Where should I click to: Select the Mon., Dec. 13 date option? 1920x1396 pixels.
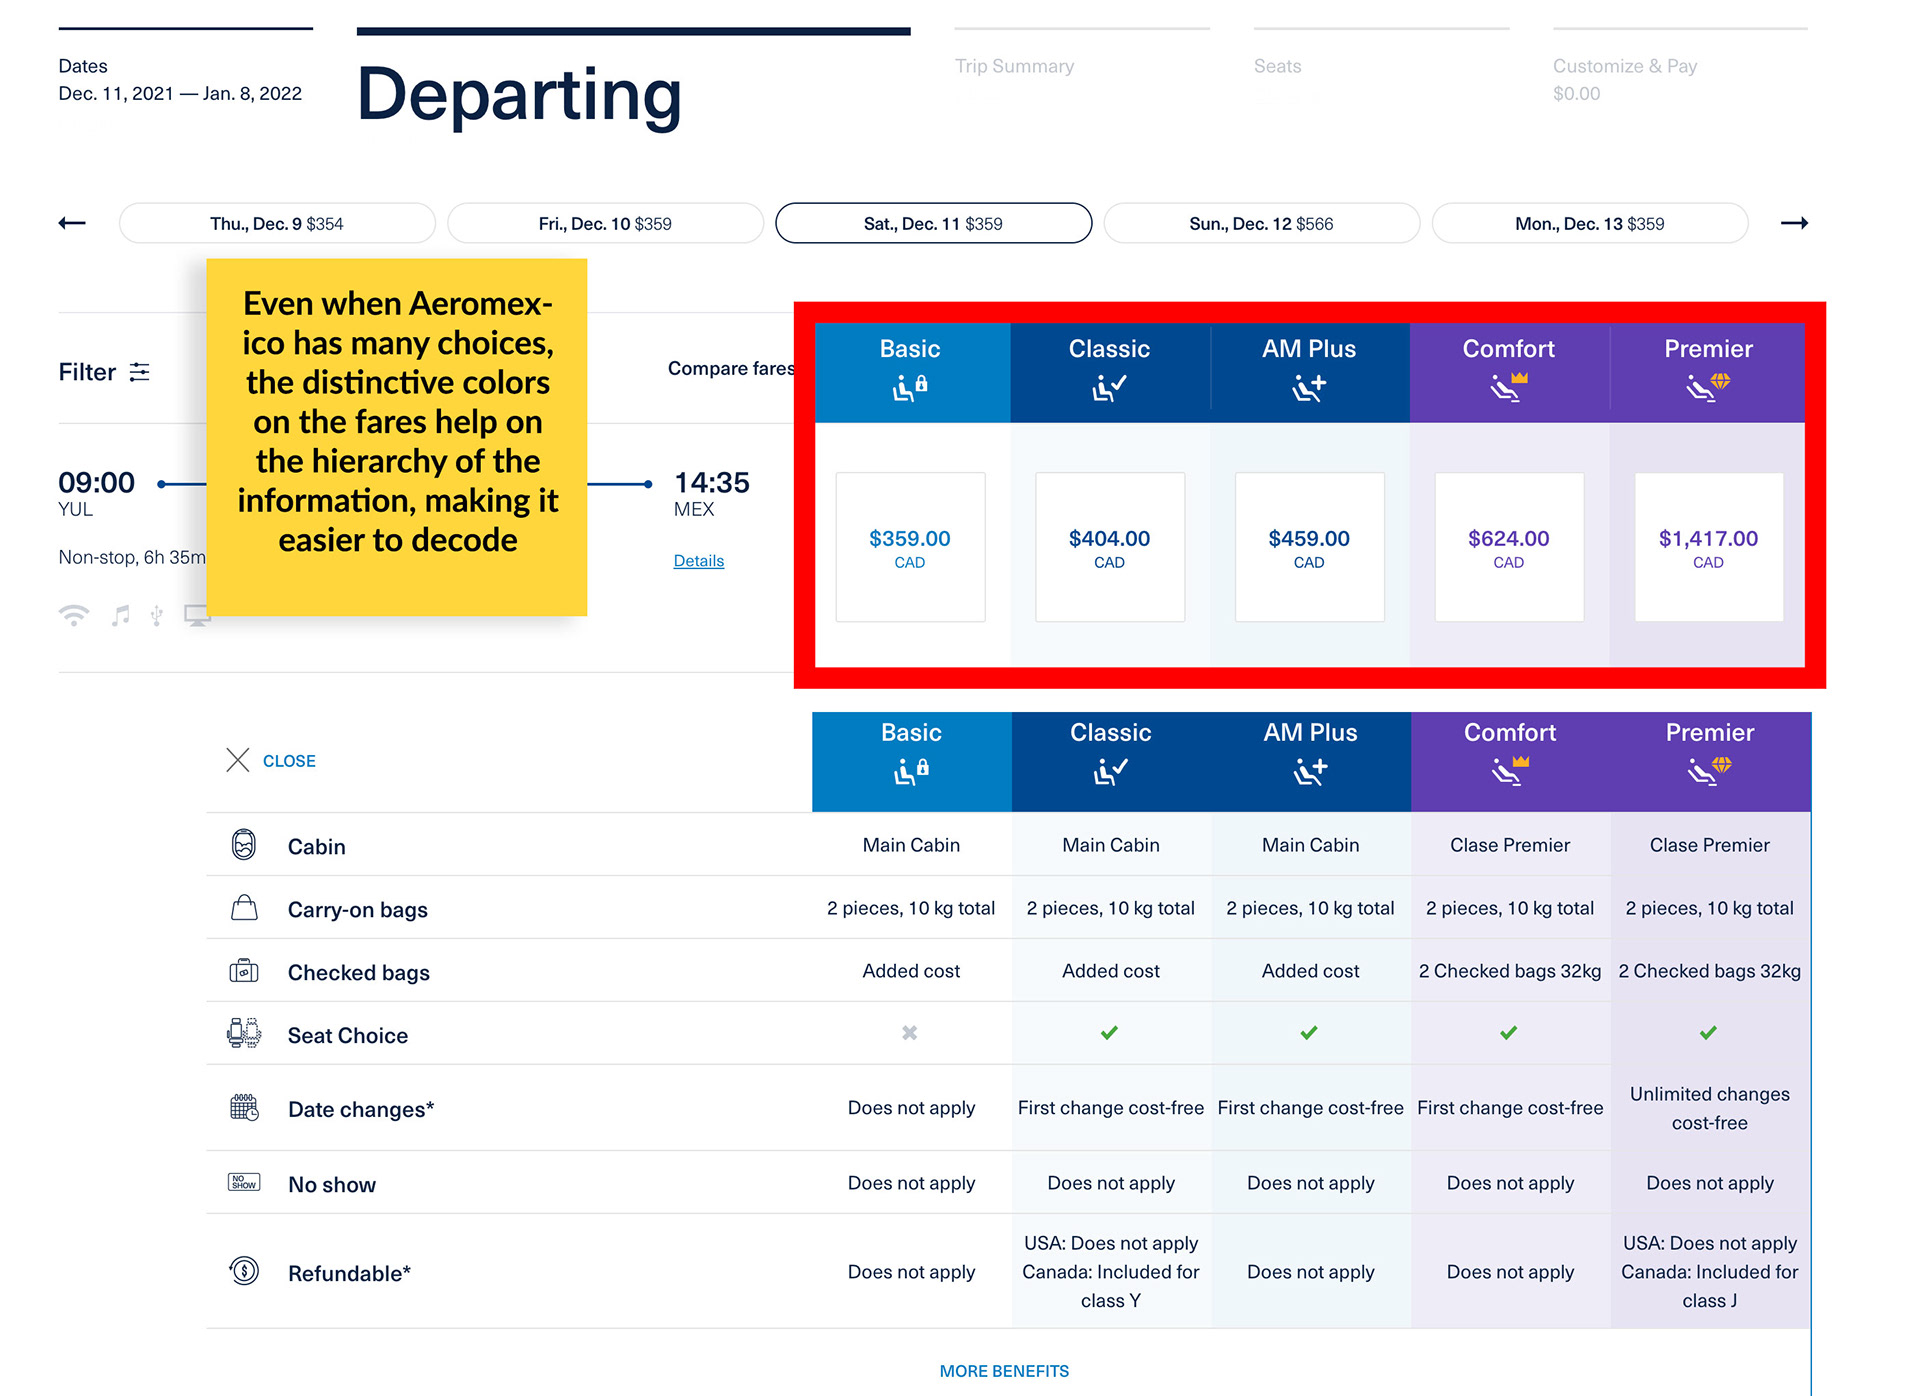pos(1589,223)
